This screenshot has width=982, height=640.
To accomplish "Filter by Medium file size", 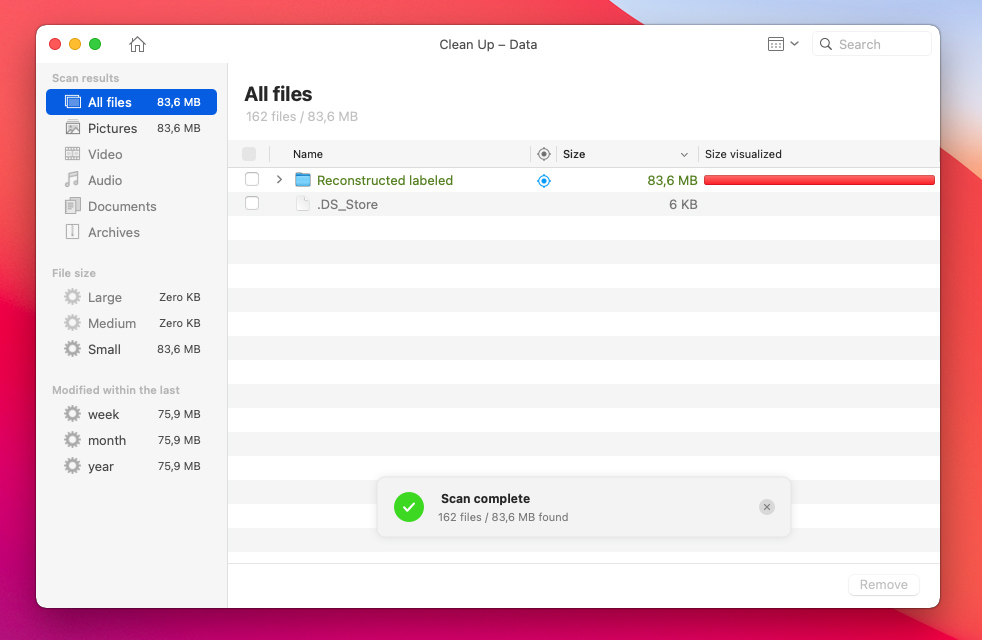I will click(x=132, y=323).
